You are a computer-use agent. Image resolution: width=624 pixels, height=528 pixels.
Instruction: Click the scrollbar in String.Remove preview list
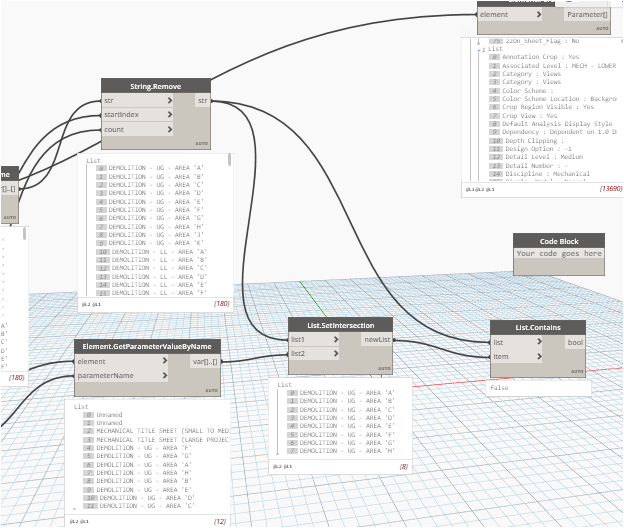[229, 160]
